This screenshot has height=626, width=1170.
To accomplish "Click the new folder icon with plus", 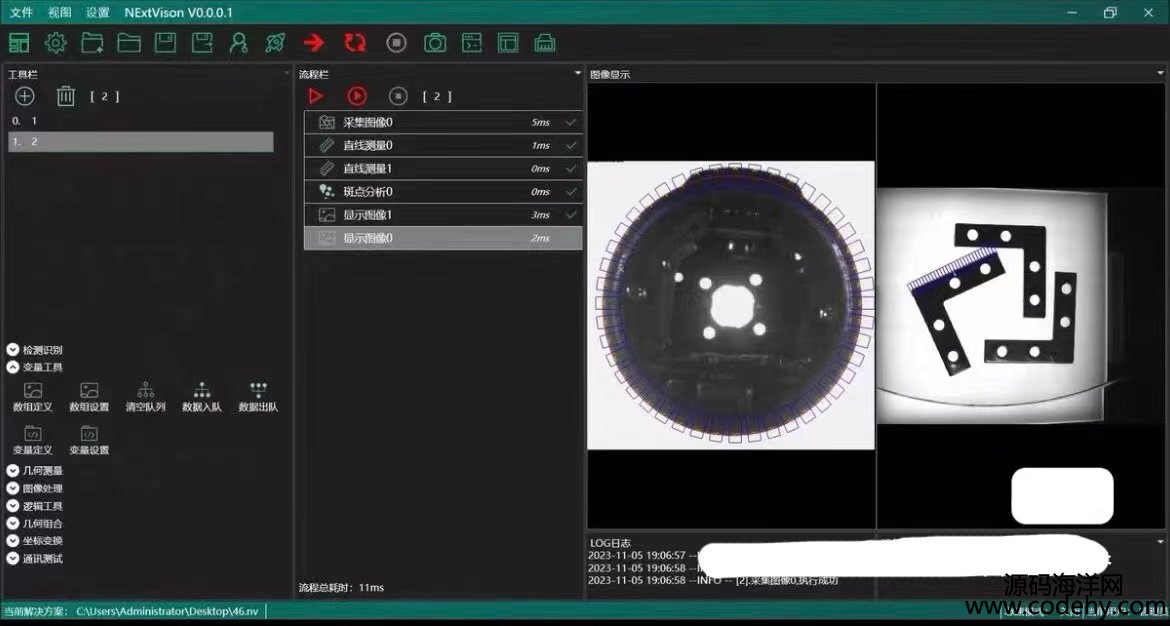I will [x=93, y=43].
